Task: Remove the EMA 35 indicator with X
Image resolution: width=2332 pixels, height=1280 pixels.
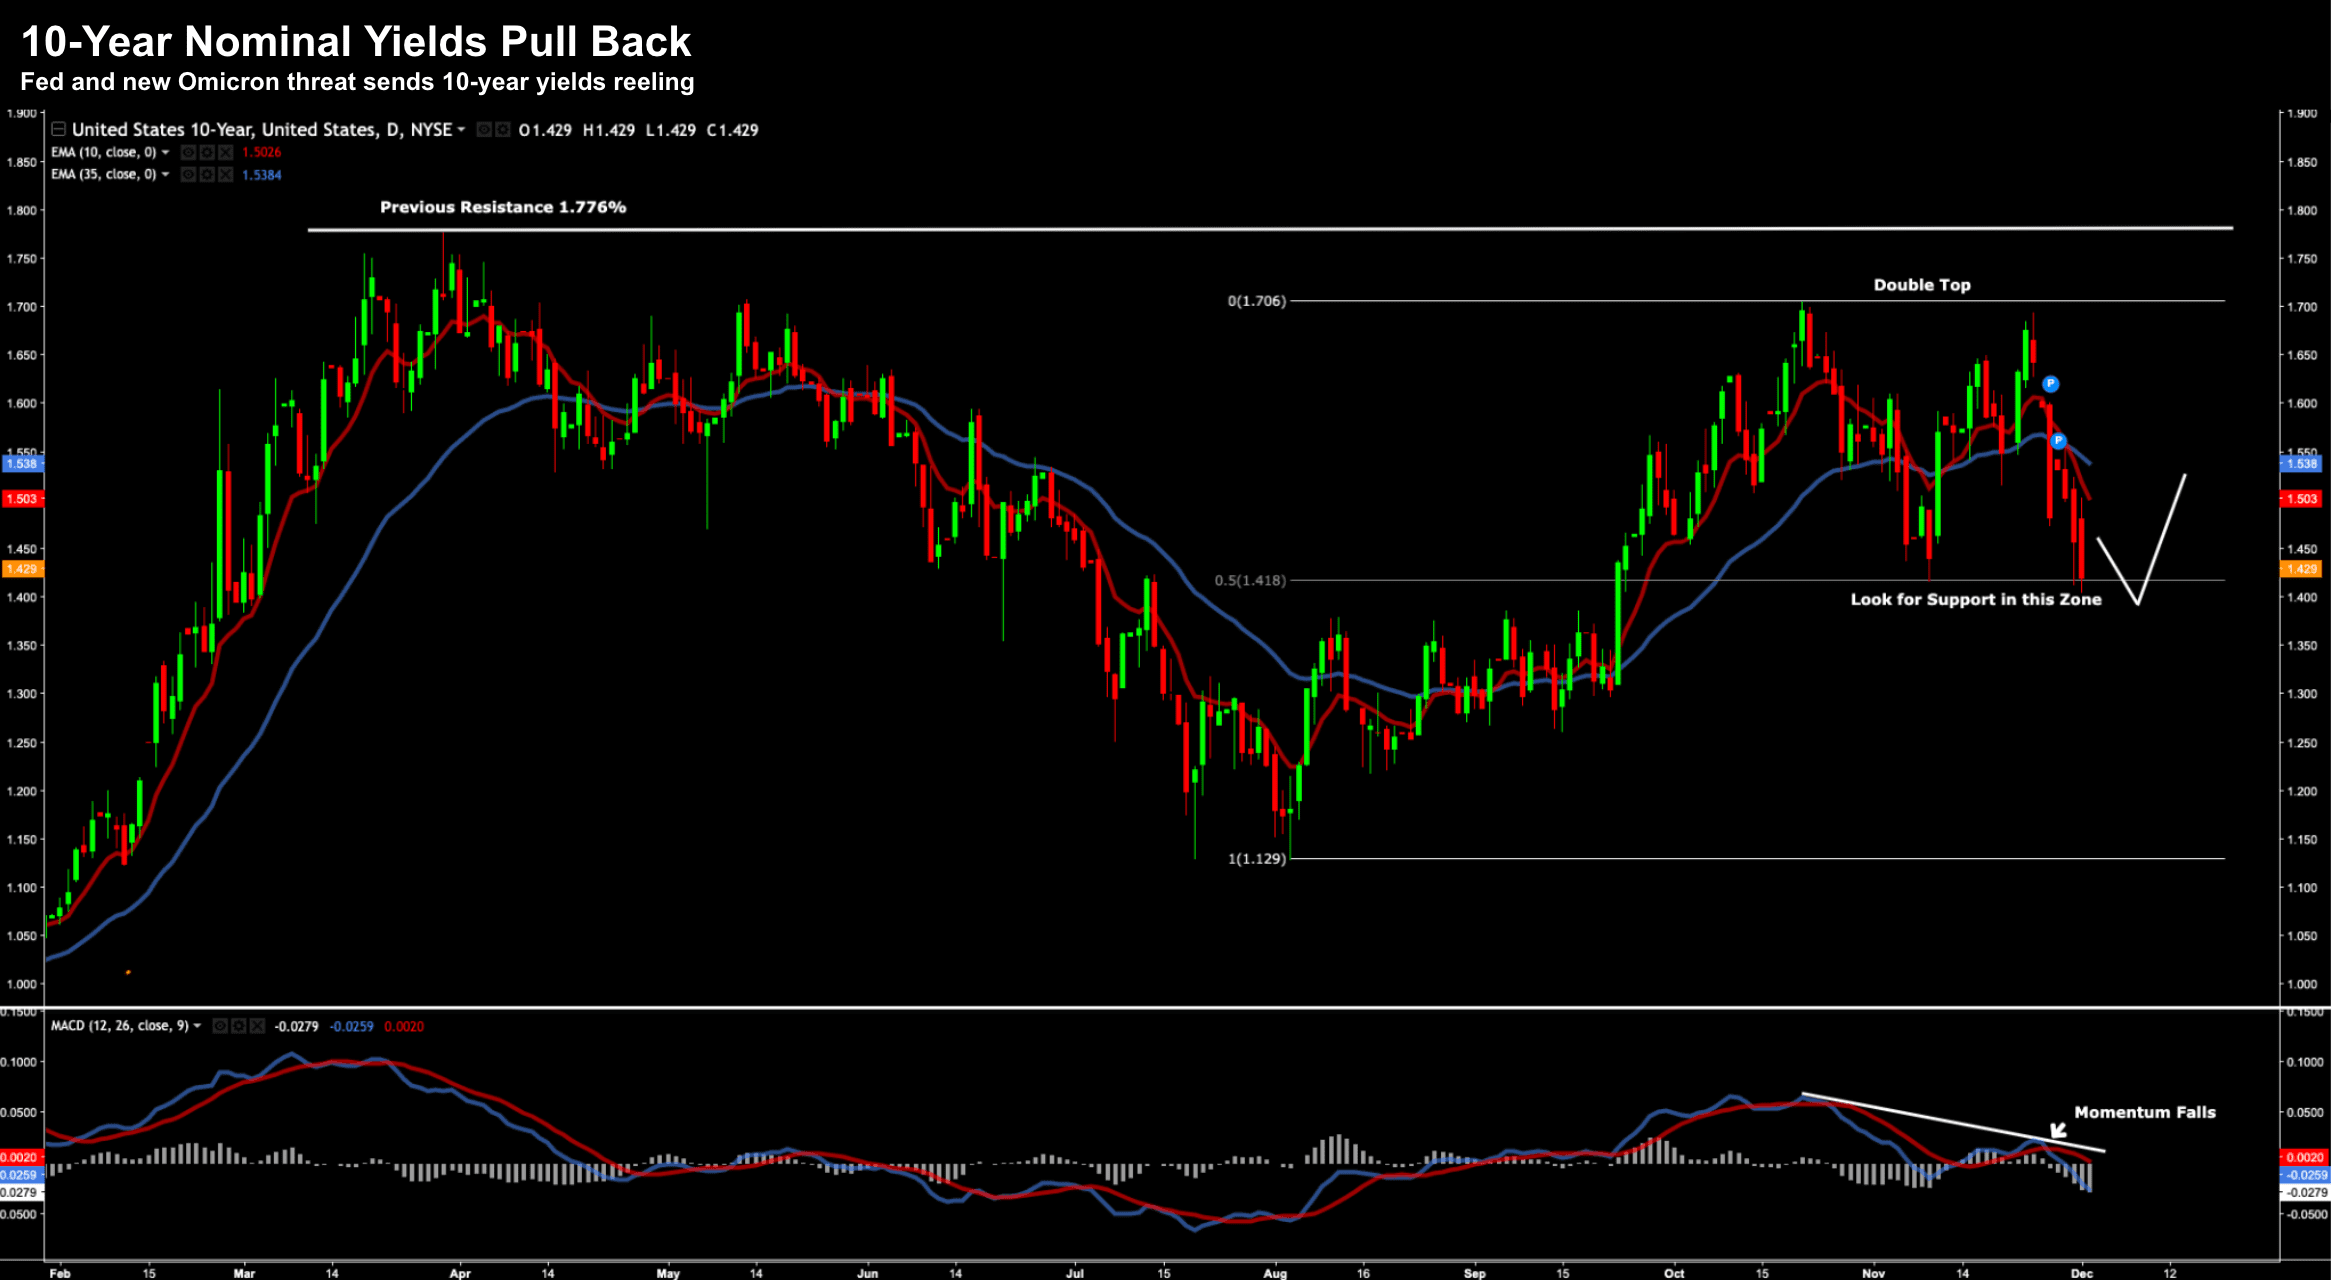Action: [x=226, y=174]
